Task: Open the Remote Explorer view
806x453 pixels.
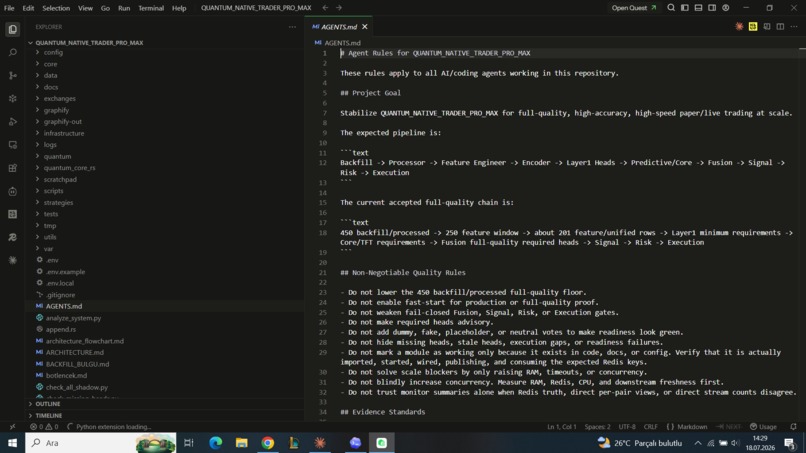Action: [x=13, y=145]
